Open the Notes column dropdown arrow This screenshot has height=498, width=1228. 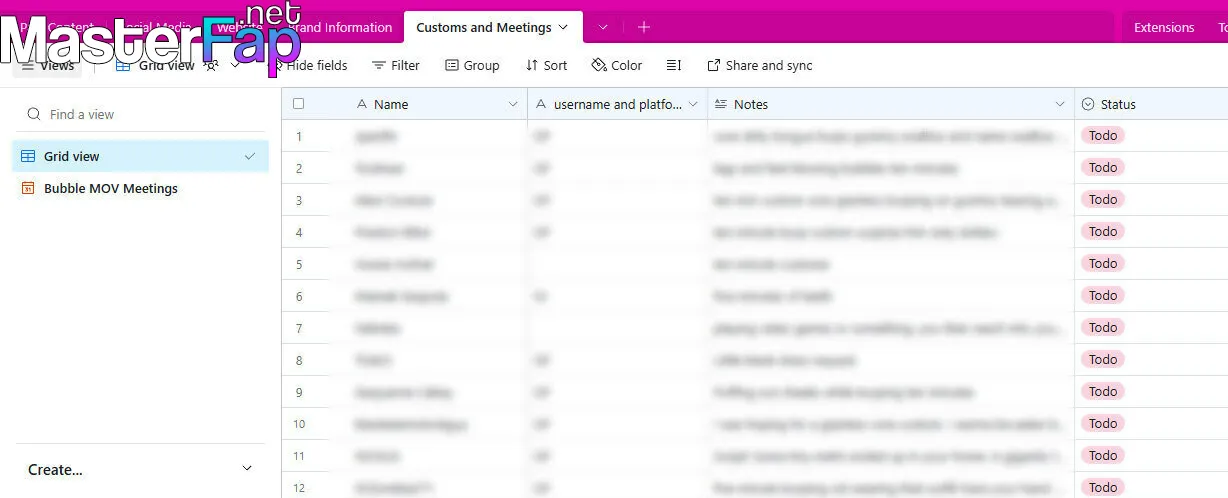(x=1060, y=104)
